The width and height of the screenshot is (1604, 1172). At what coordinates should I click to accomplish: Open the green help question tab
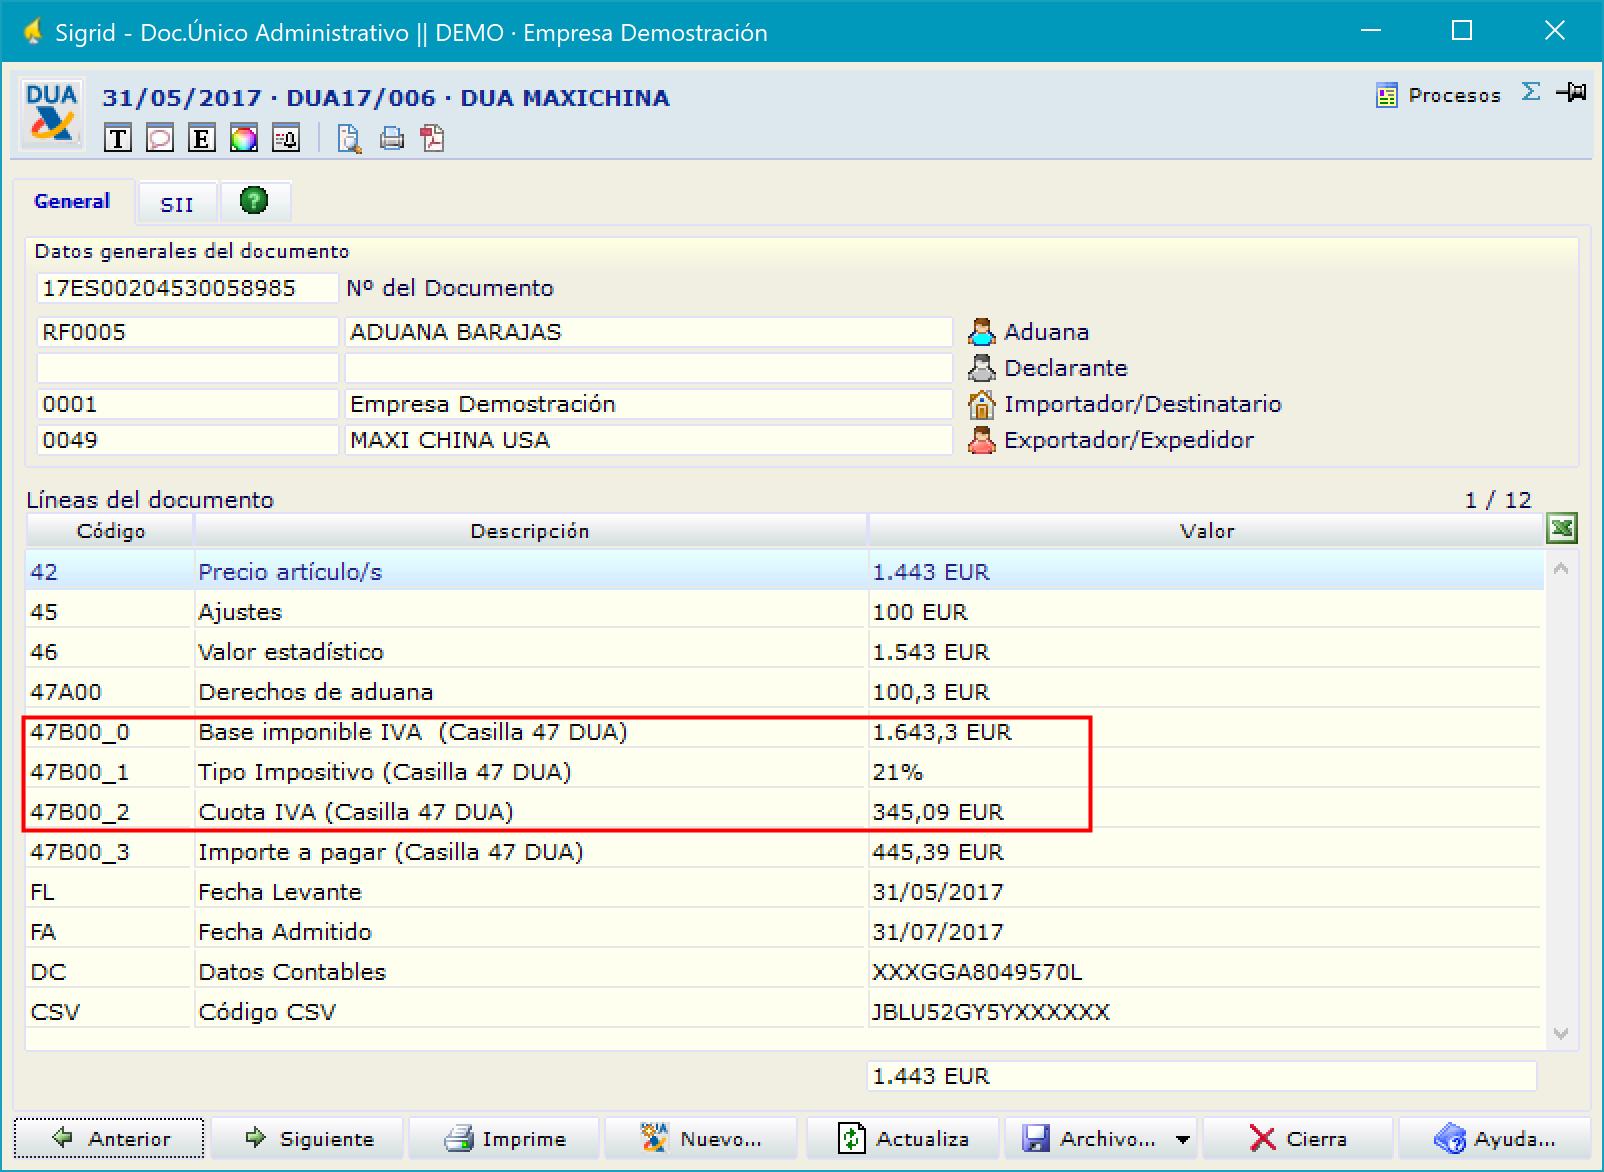point(255,201)
